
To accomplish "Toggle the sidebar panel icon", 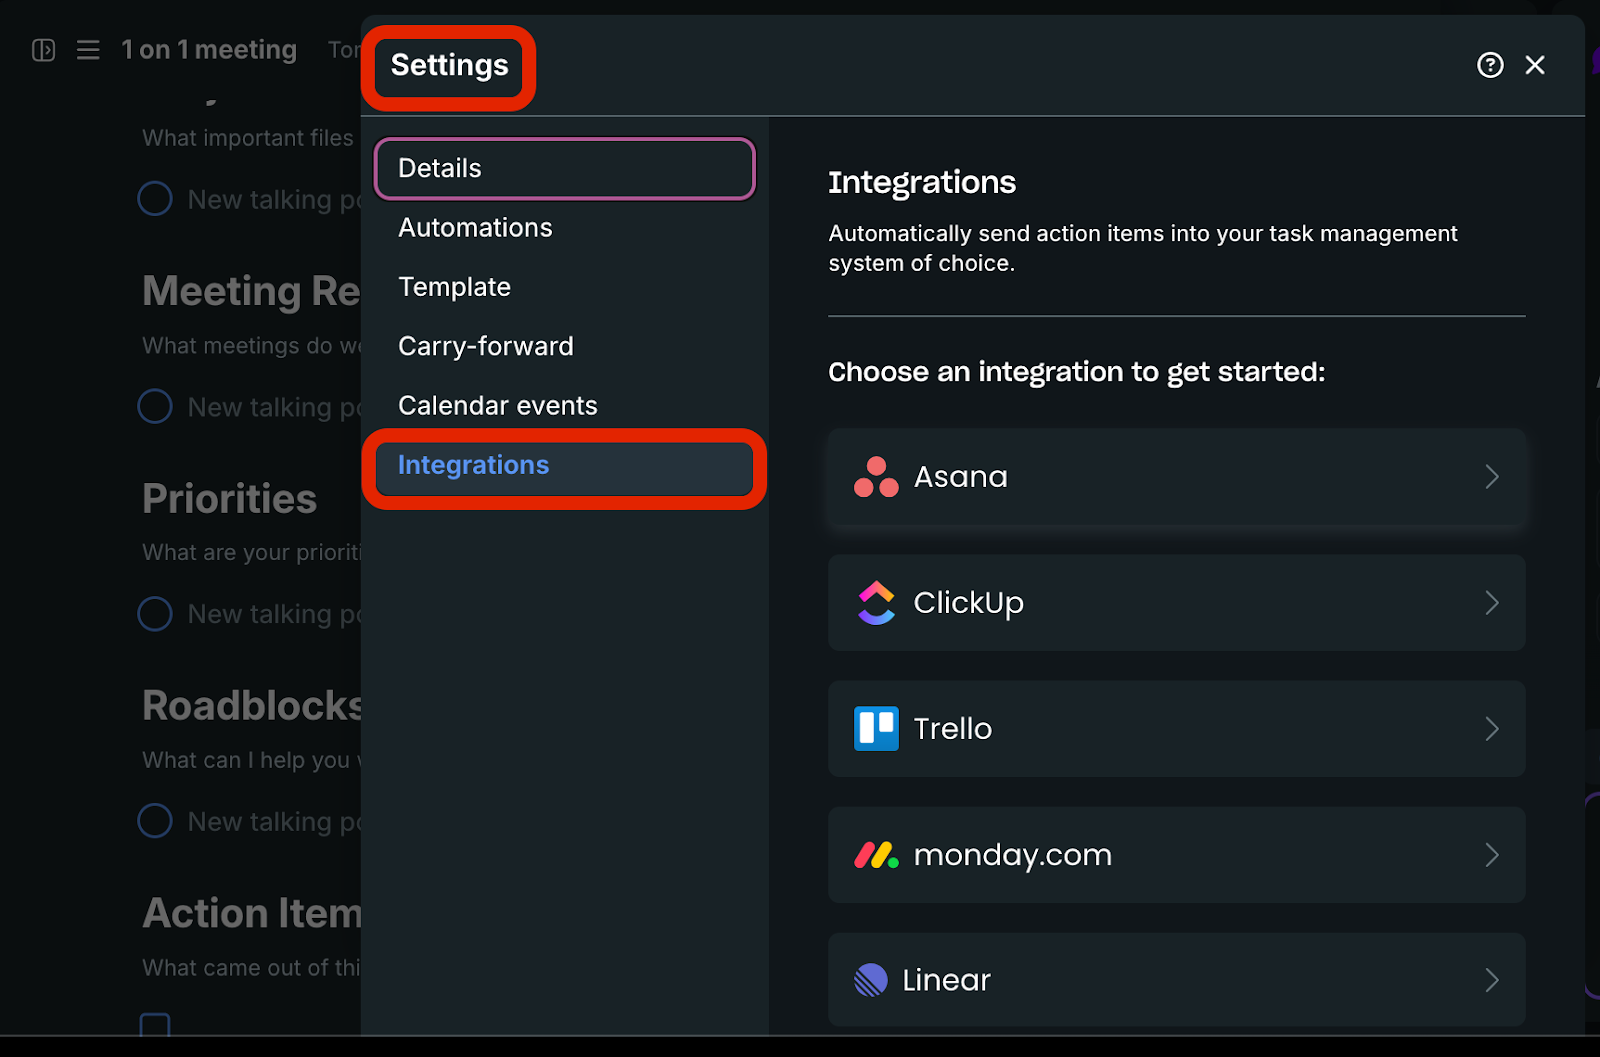I will pyautogui.click(x=43, y=50).
